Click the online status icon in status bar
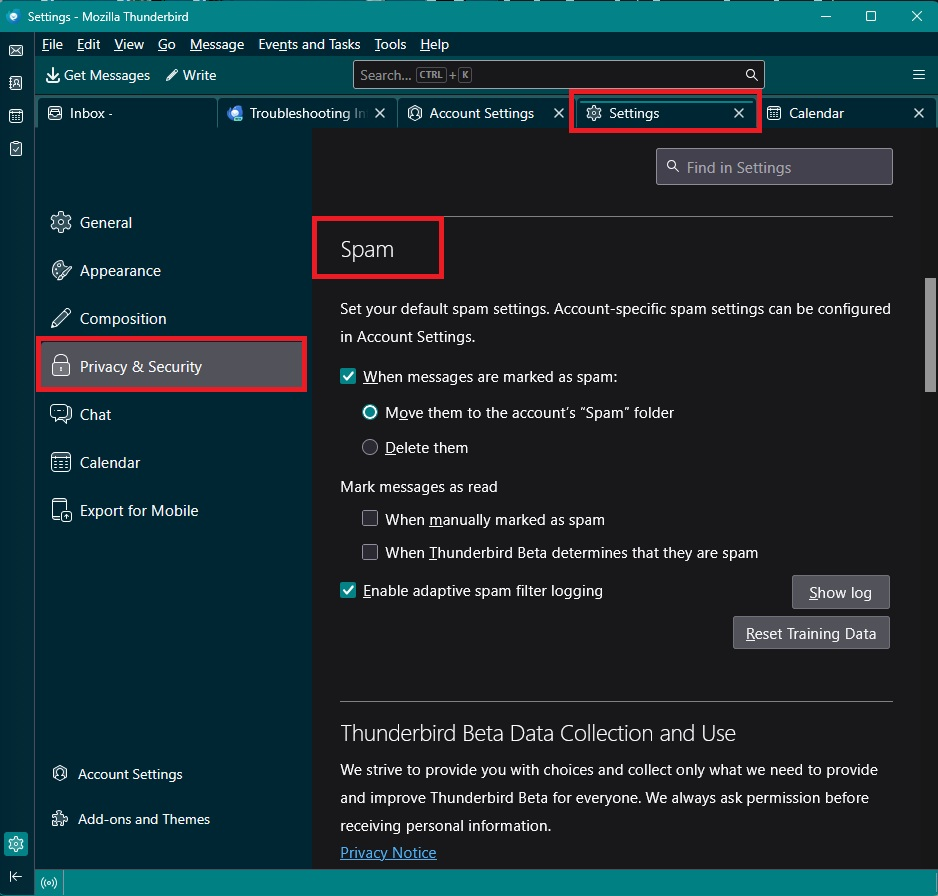The image size is (938, 896). click(49, 882)
